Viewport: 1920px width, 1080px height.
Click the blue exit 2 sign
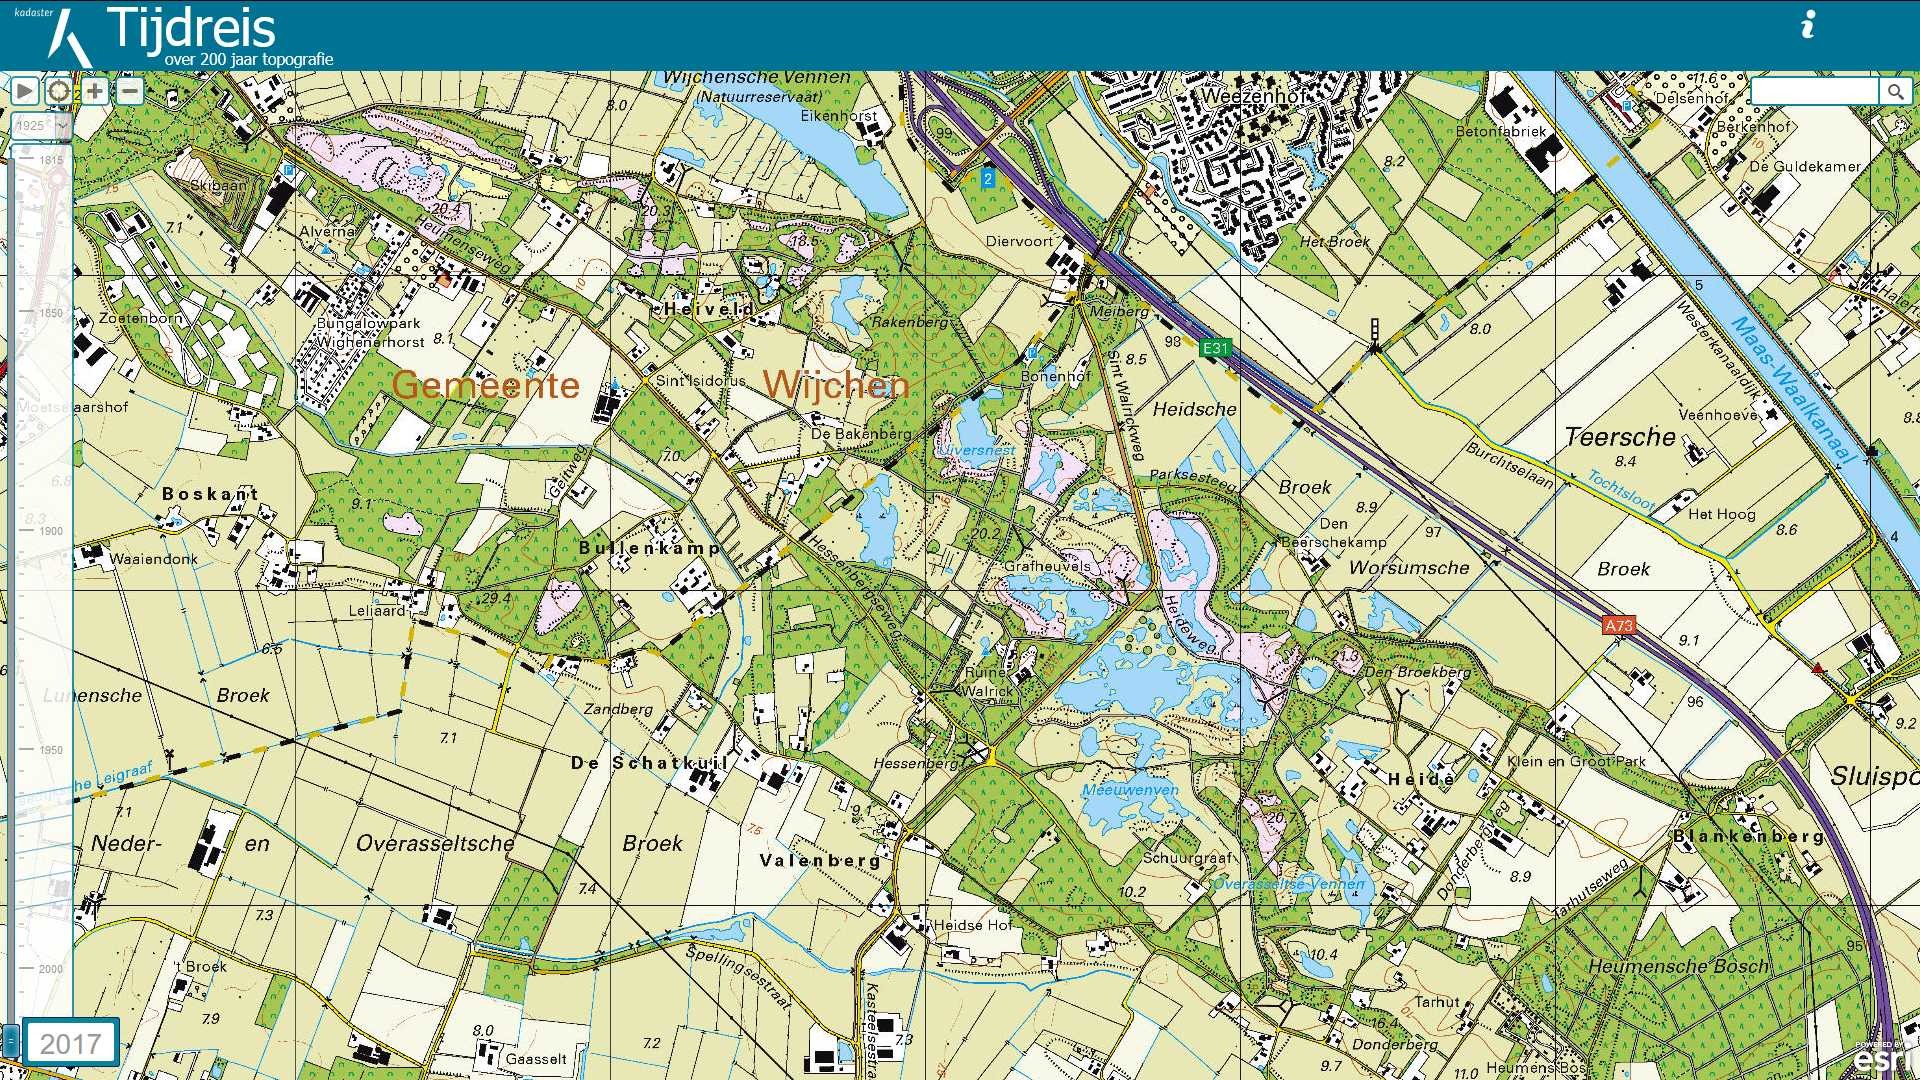[988, 179]
